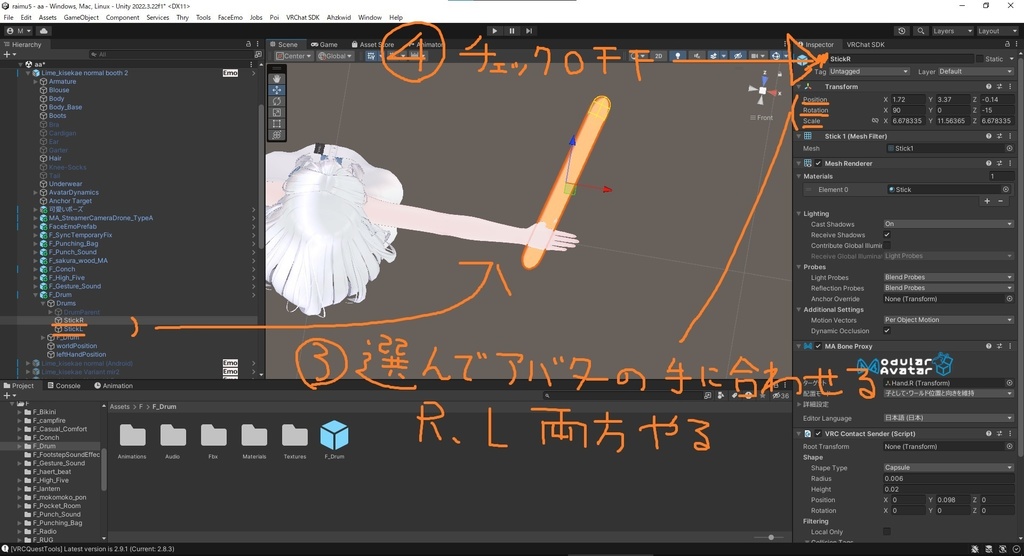Image resolution: width=1024 pixels, height=556 pixels.
Task: Open Editor Language dropdown
Action: (948, 418)
